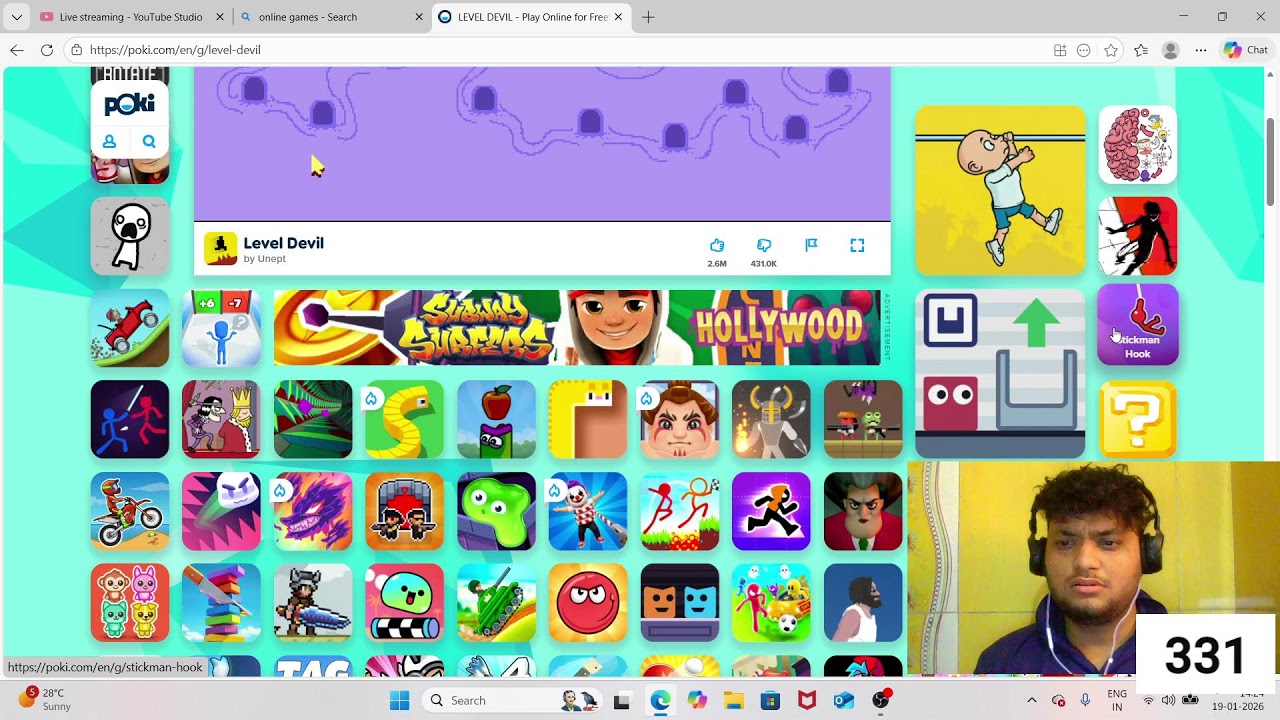Open the apple worm game icon
The height and width of the screenshot is (720, 1280).
496,420
